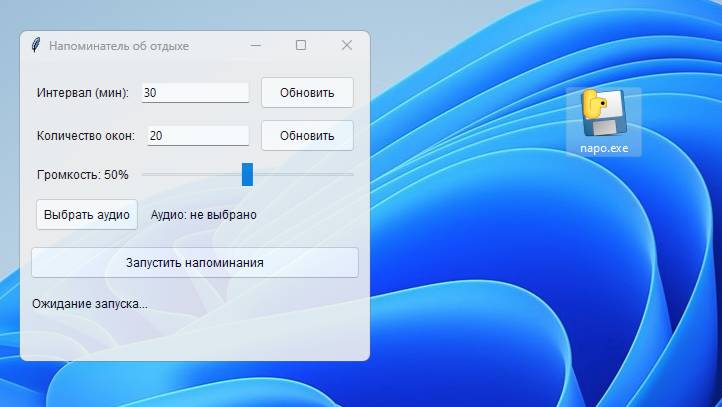
Task: Click the Громкость: 50% label
Action: coord(82,175)
